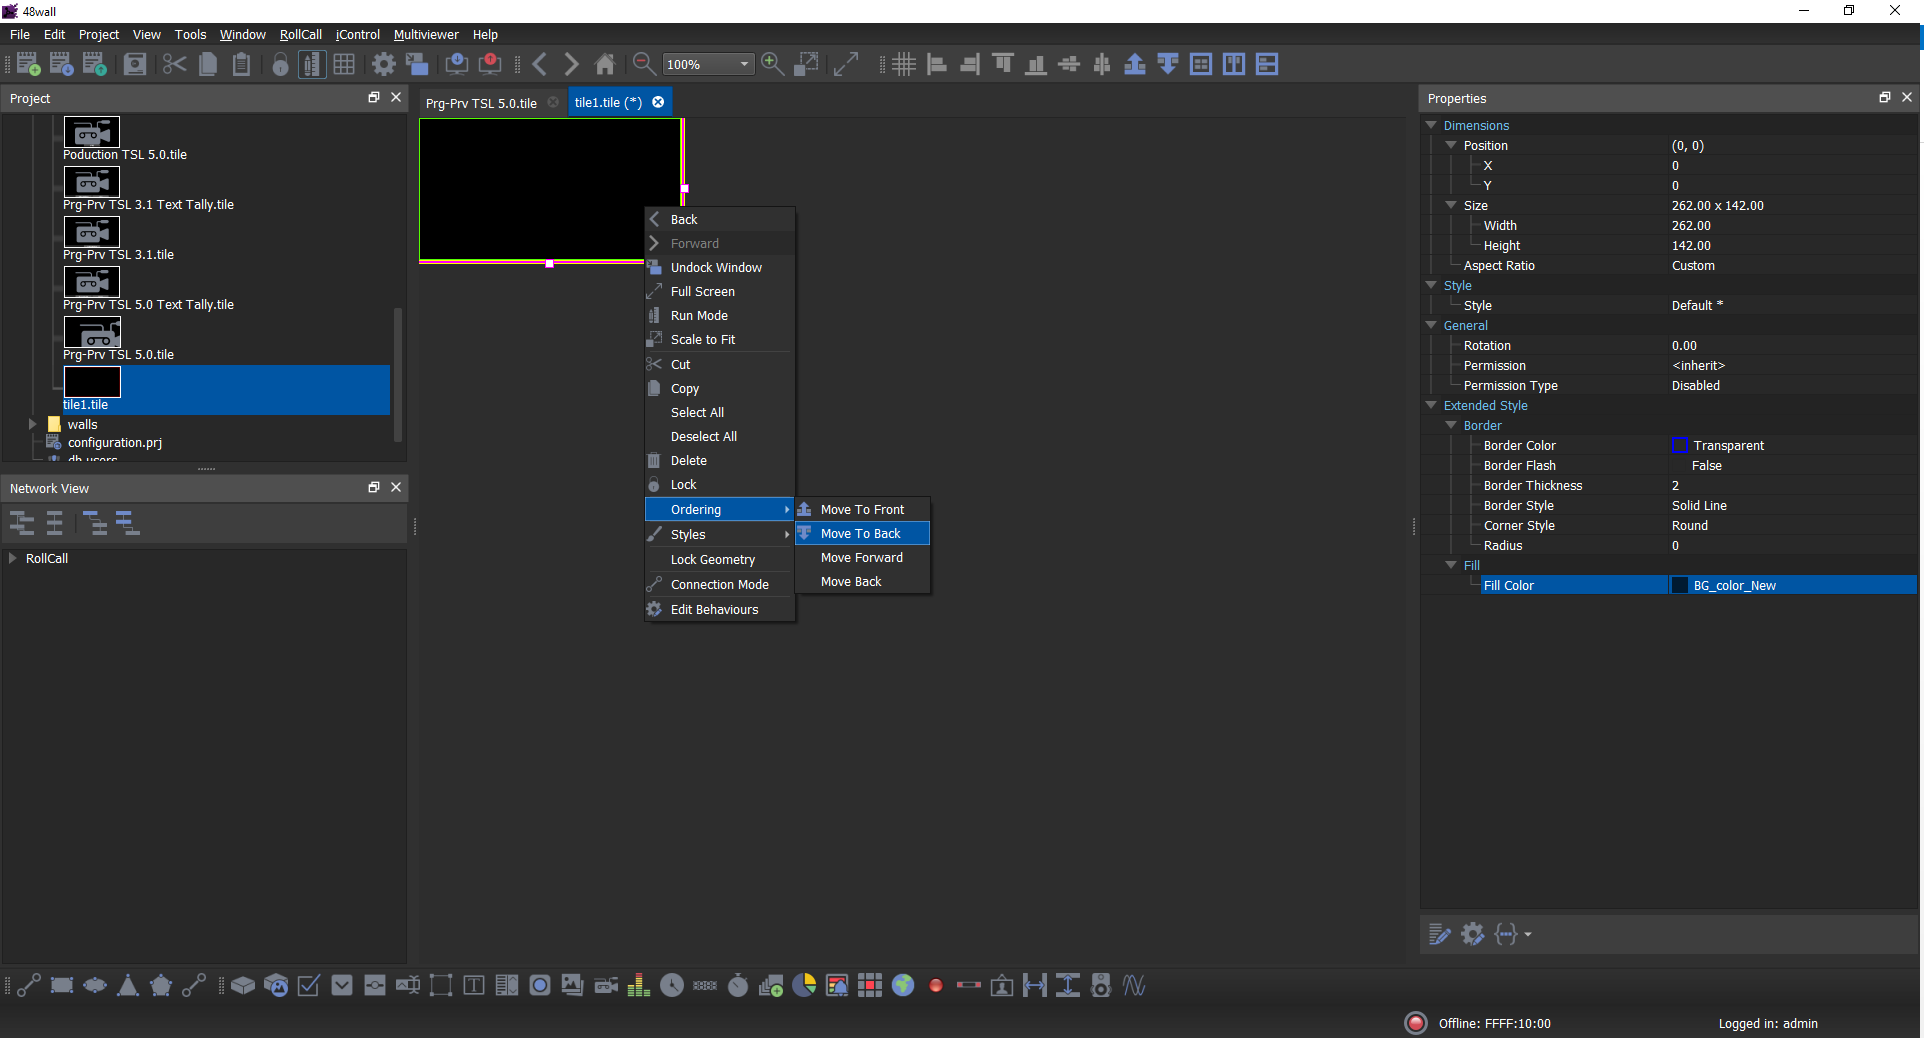Image resolution: width=1924 pixels, height=1038 pixels.
Task: Choose Move To Front in Ordering submenu
Action: point(862,509)
